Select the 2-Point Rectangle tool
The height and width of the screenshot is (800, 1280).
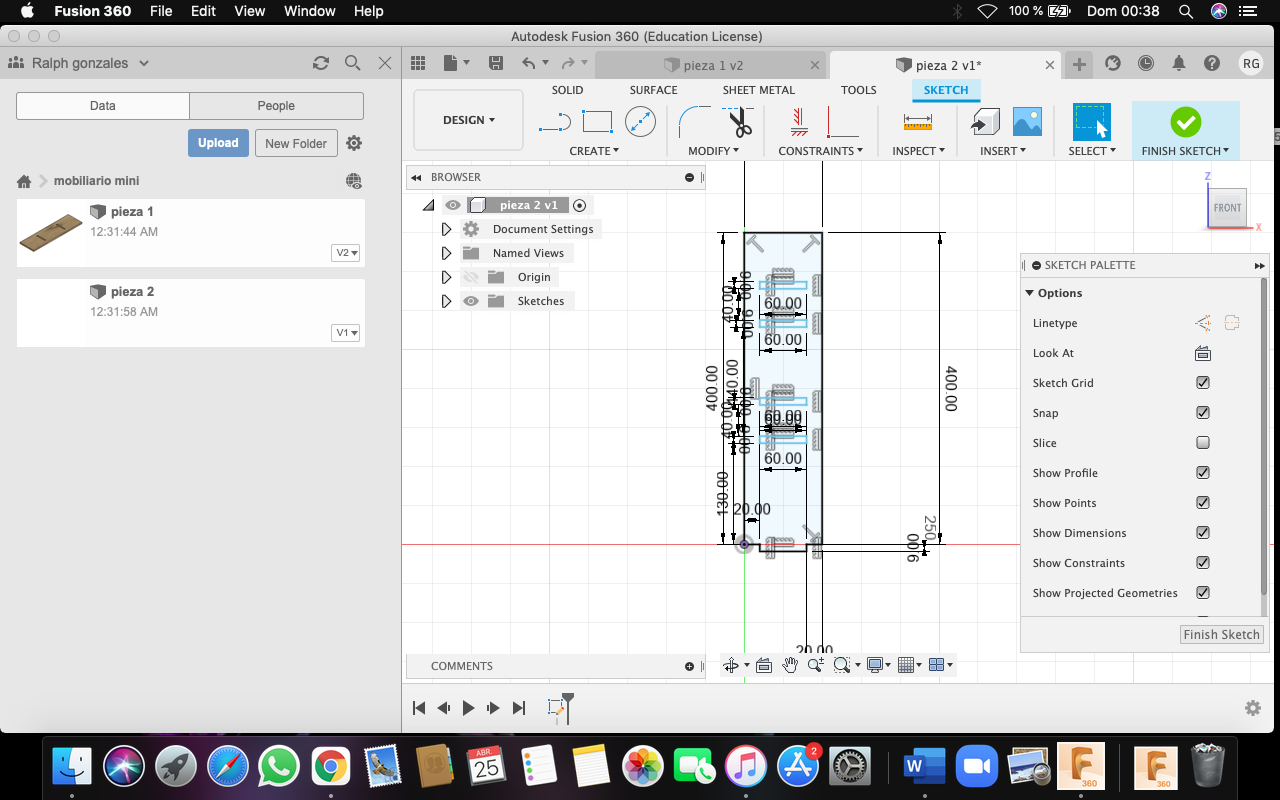(597, 123)
